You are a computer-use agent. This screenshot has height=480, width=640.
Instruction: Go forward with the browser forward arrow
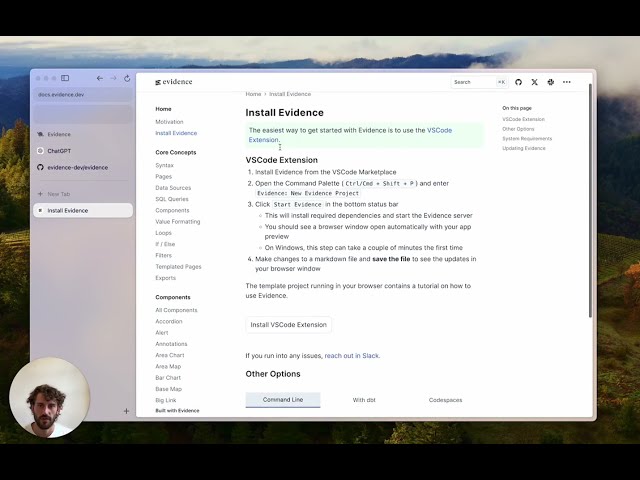pos(113,78)
